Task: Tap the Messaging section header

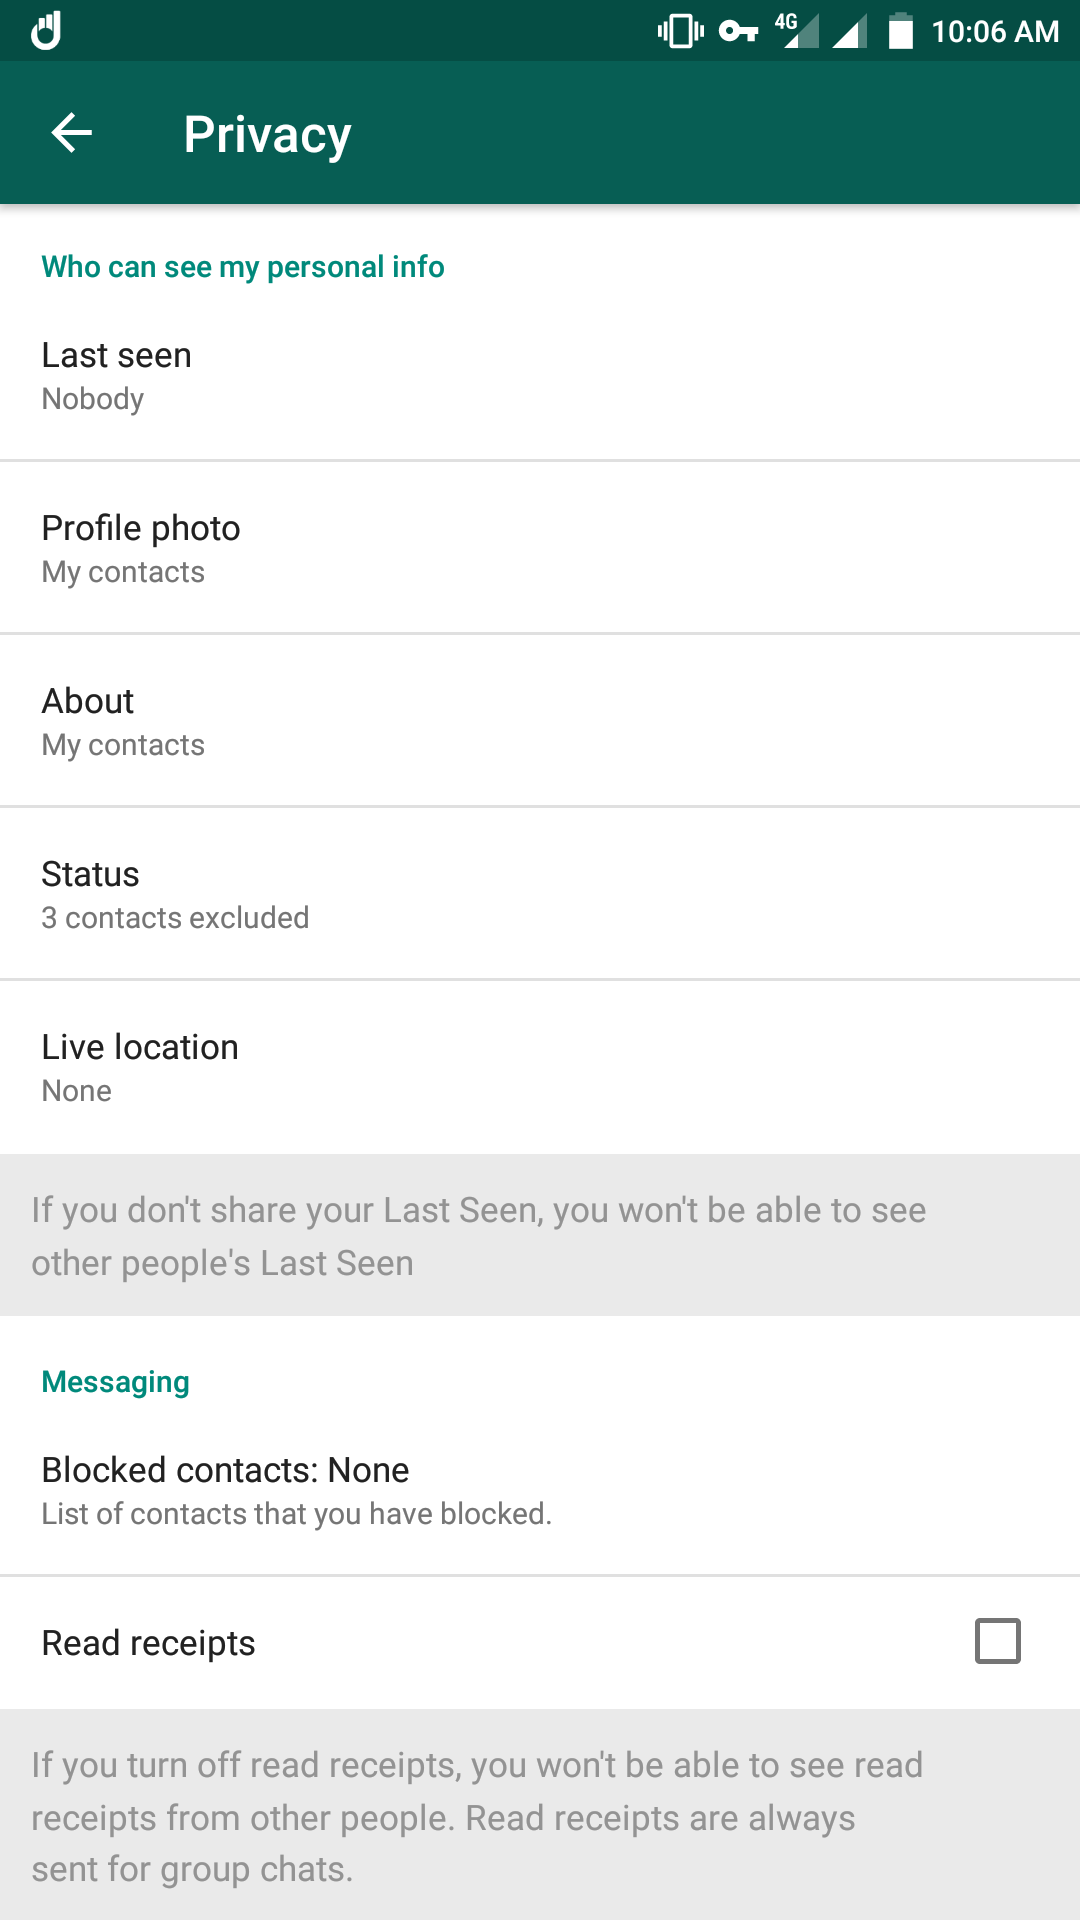Action: (x=115, y=1382)
